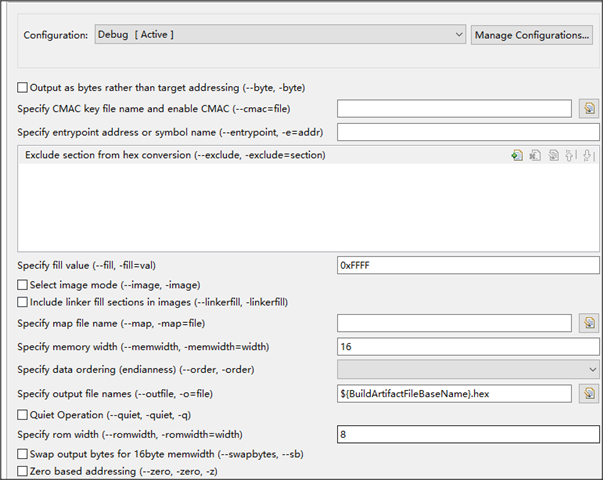Focus the rom width input field
This screenshot has width=603, height=480.
point(468,435)
